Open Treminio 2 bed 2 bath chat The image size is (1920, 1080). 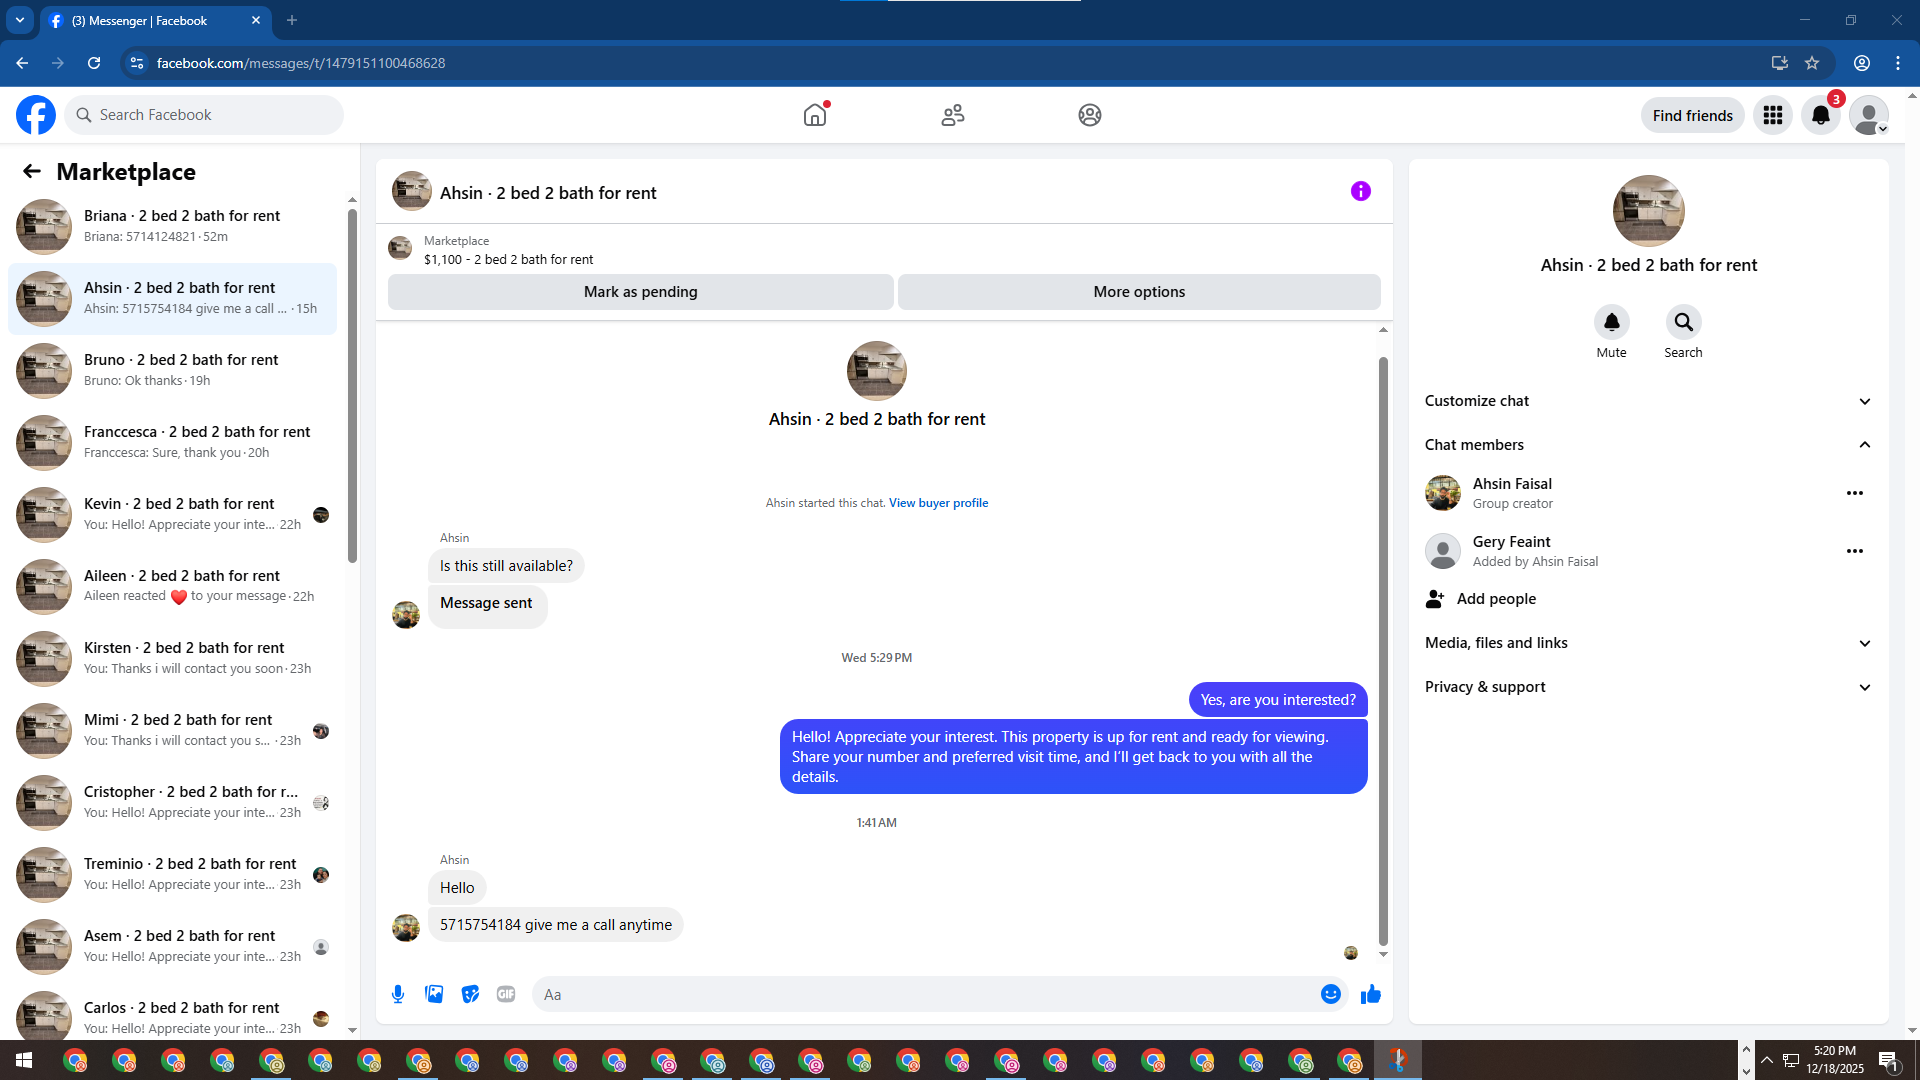coord(172,874)
